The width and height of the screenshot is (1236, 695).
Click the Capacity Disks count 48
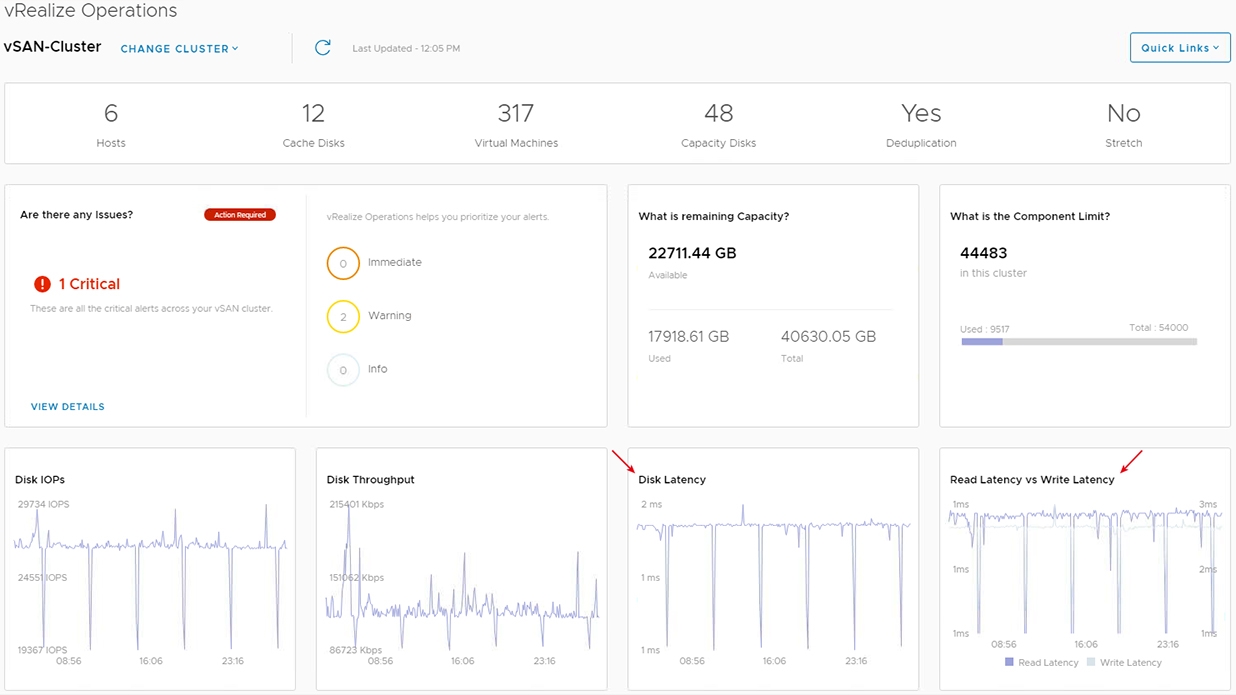tap(718, 113)
